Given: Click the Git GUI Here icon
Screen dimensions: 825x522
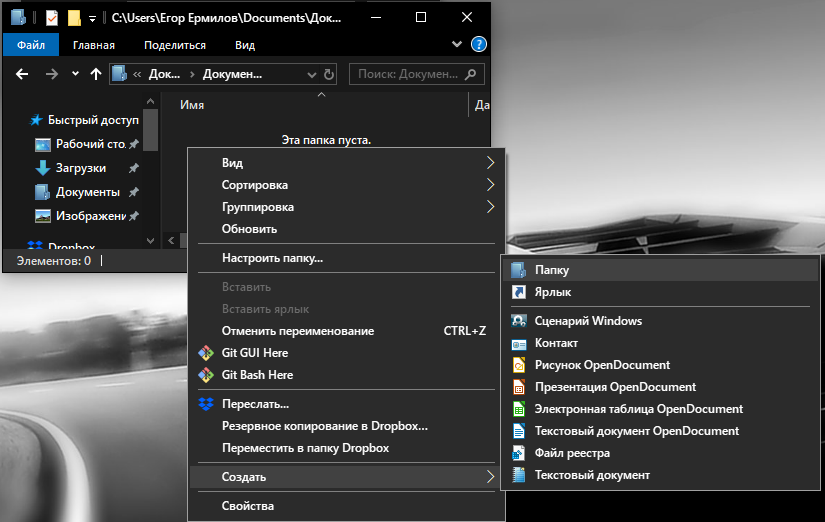Looking at the screenshot, I should [206, 353].
